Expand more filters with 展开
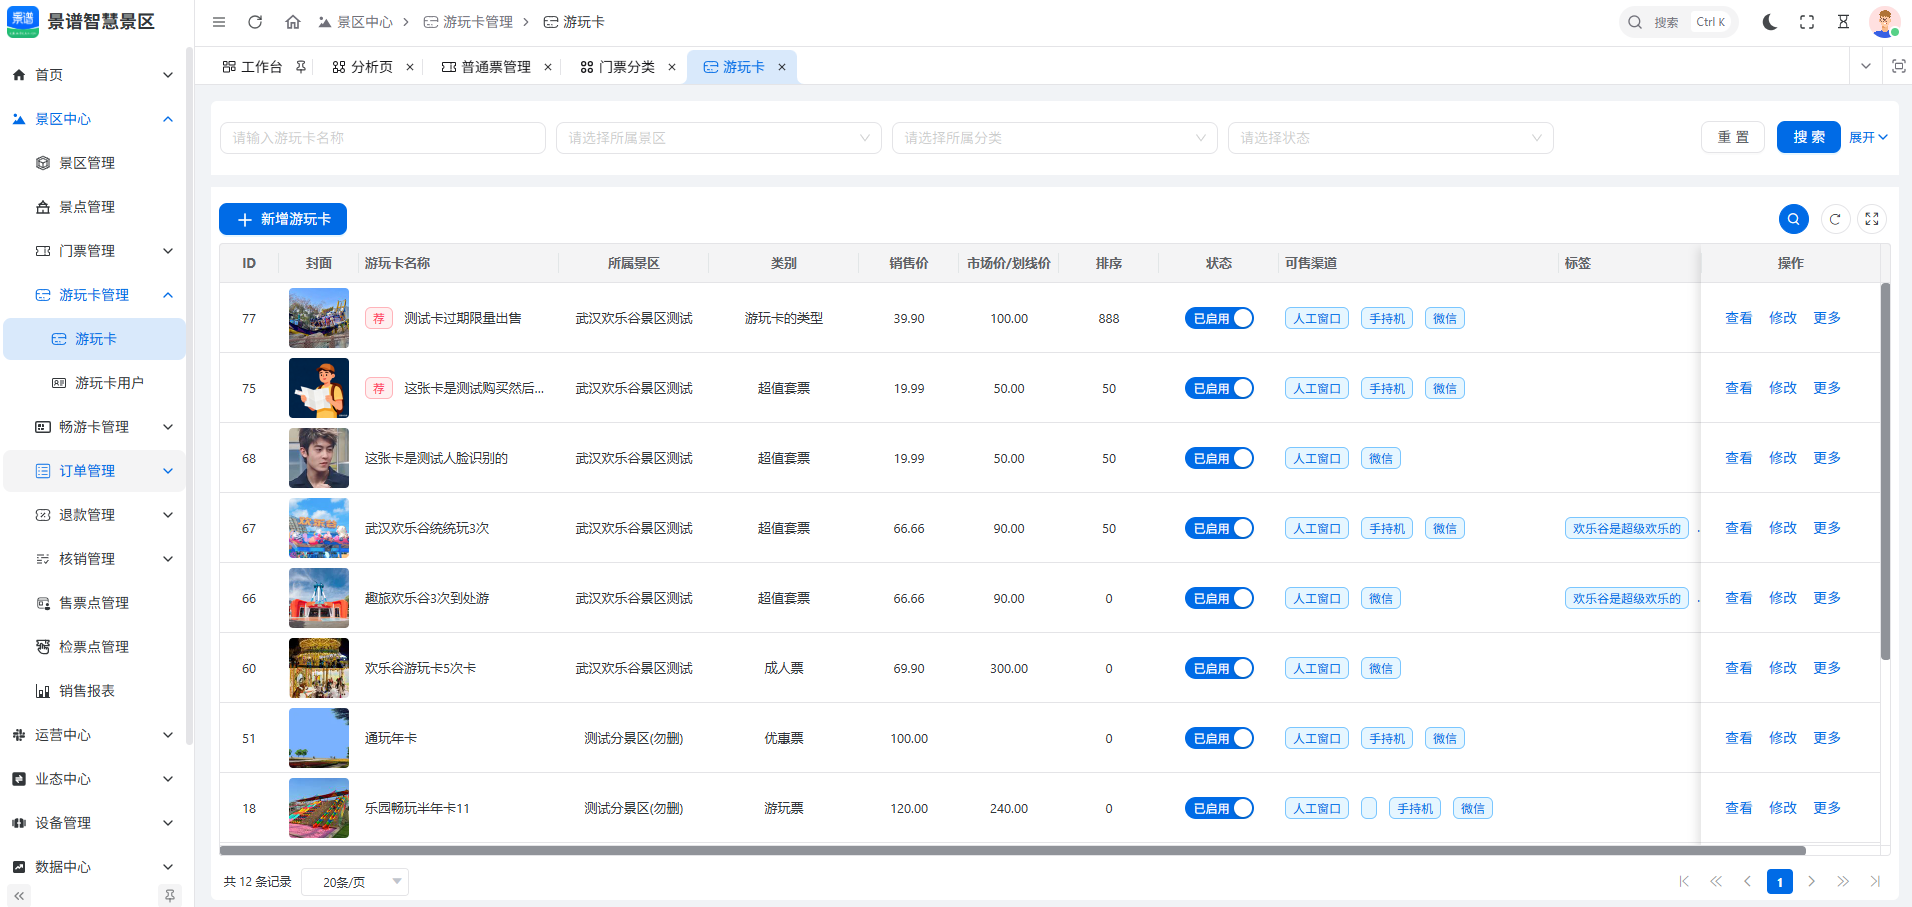This screenshot has width=1912, height=907. (1868, 138)
